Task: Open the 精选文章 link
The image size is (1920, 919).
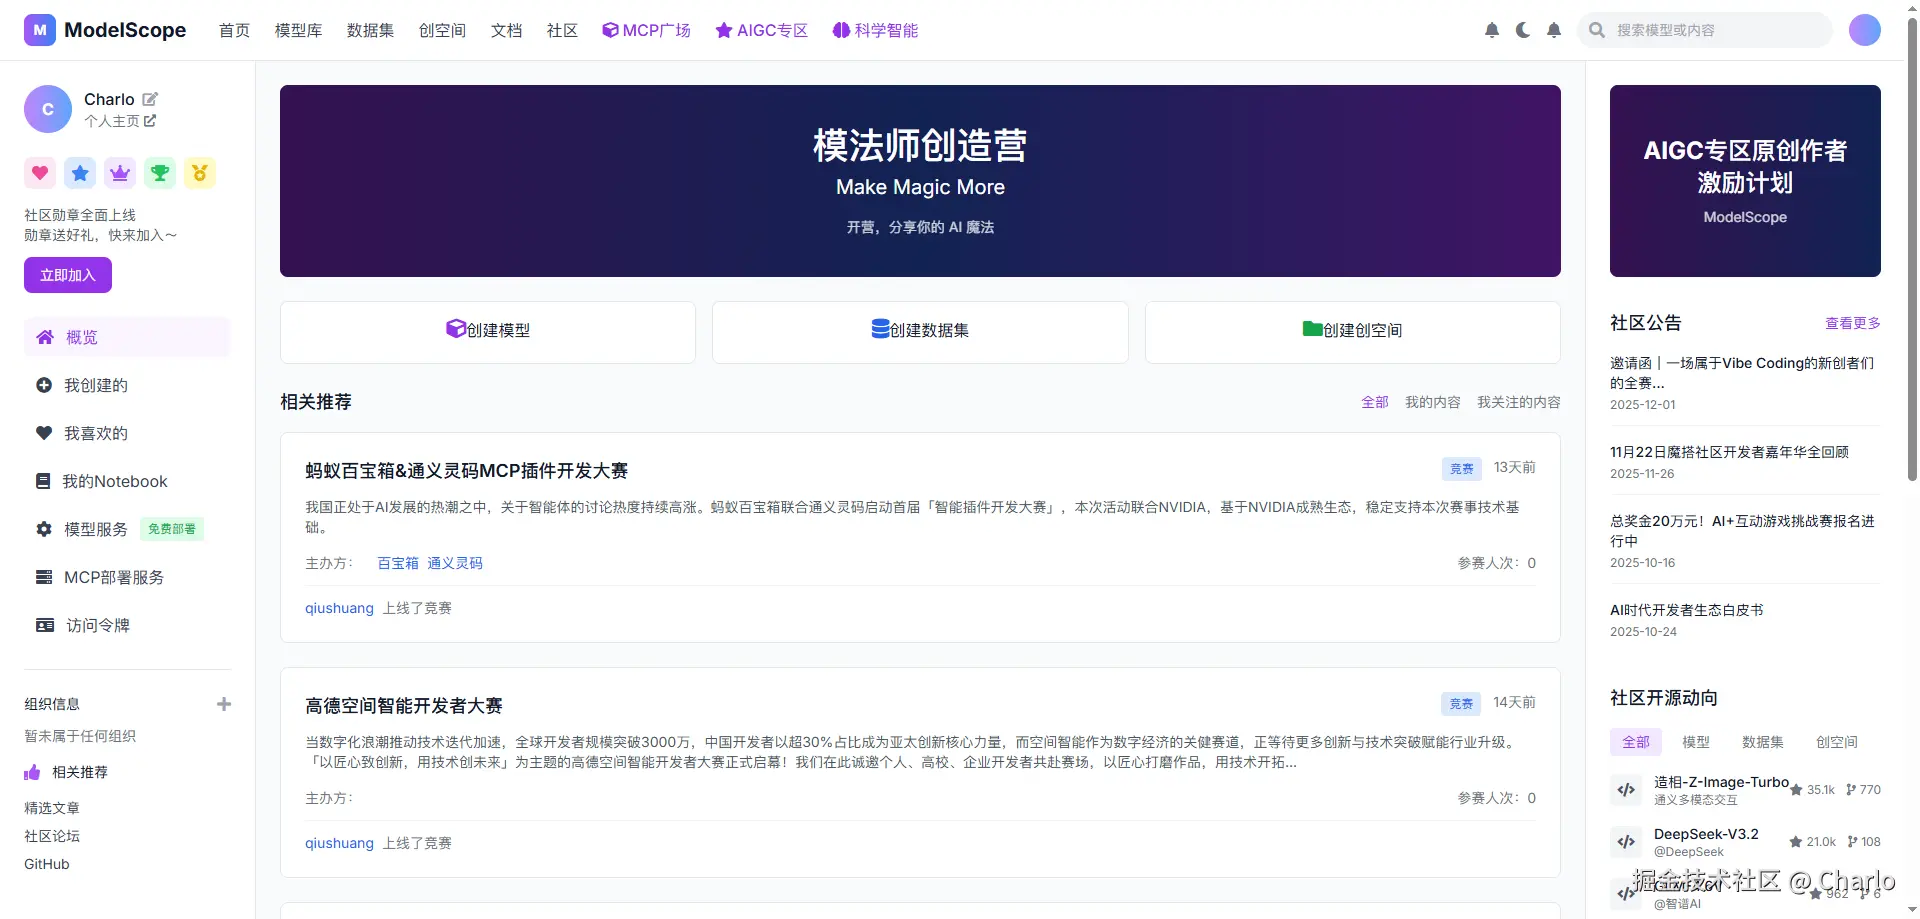Action: click(x=52, y=808)
